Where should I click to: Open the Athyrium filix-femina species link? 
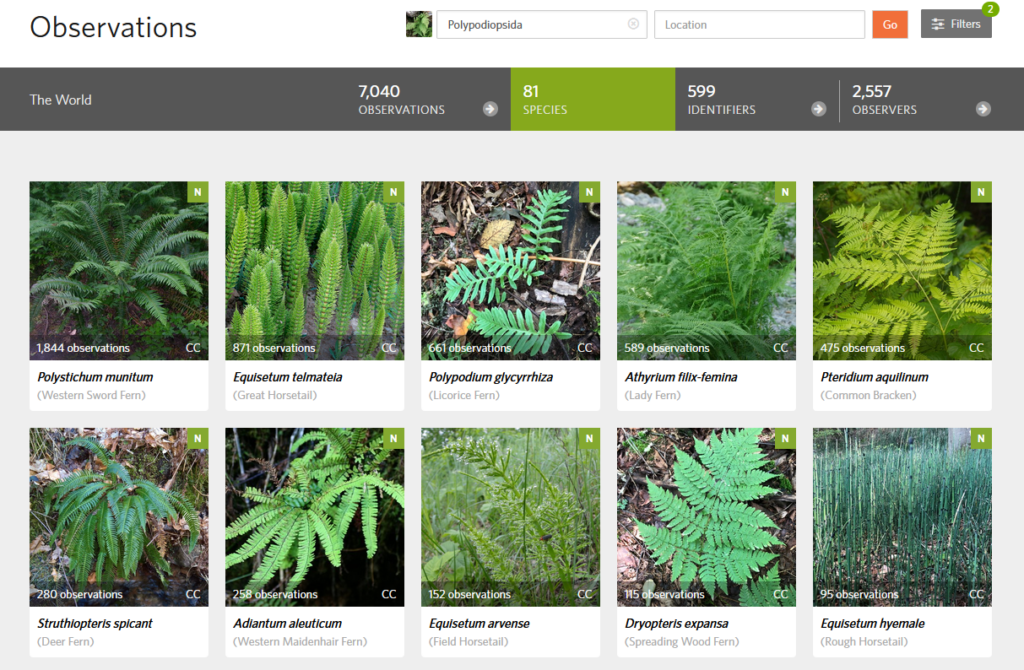[x=681, y=377]
